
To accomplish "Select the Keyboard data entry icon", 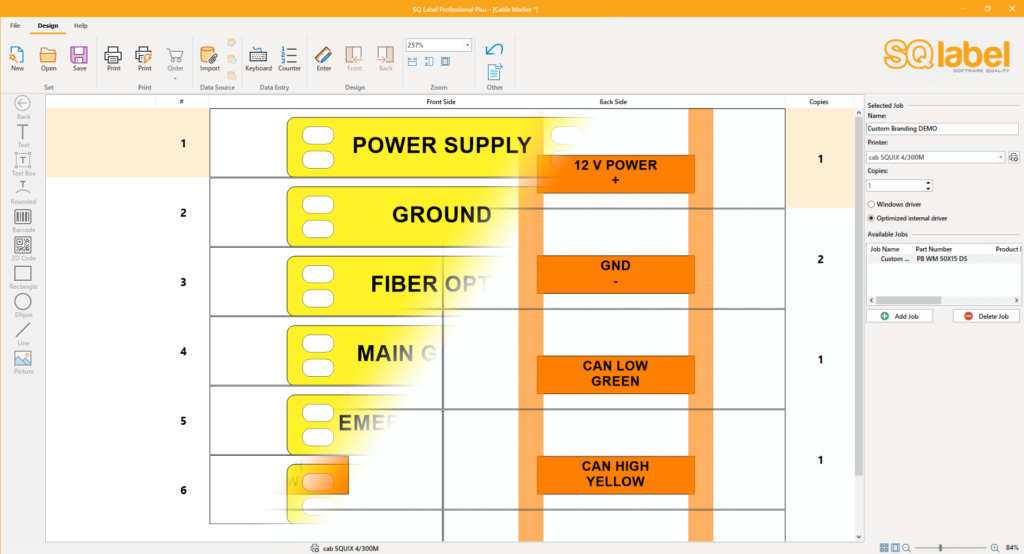I will (258, 58).
